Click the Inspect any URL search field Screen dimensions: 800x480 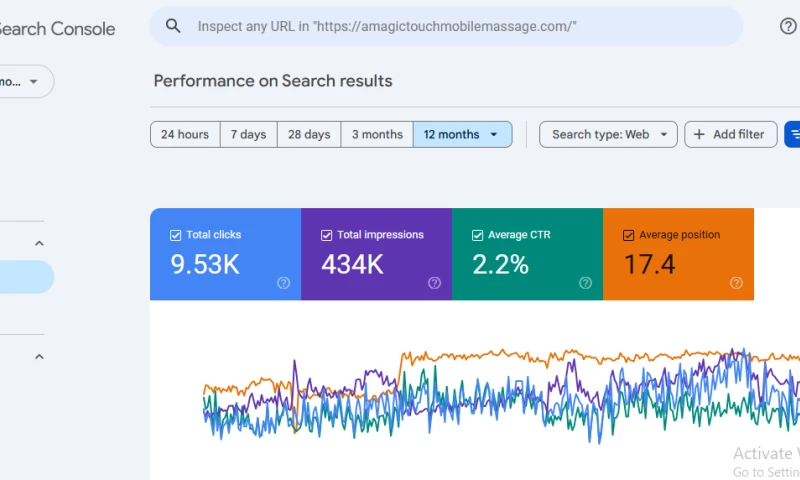pyautogui.click(x=446, y=26)
